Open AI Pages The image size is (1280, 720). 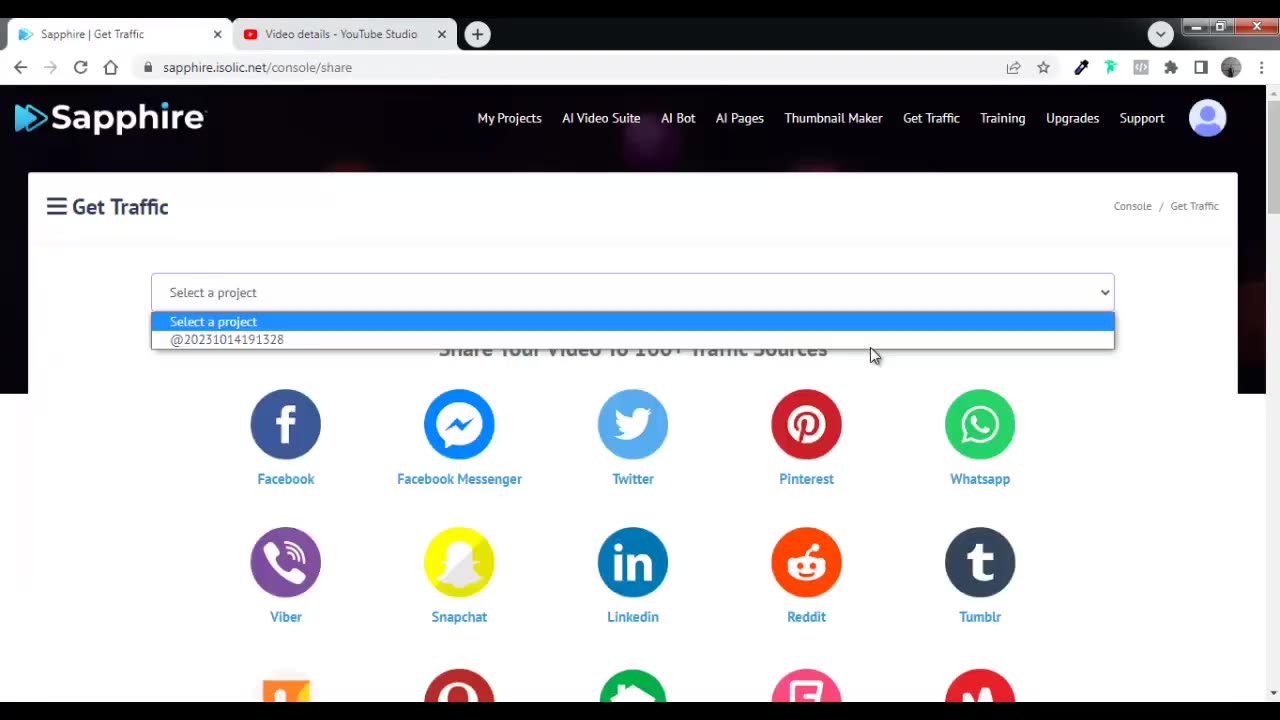click(740, 118)
